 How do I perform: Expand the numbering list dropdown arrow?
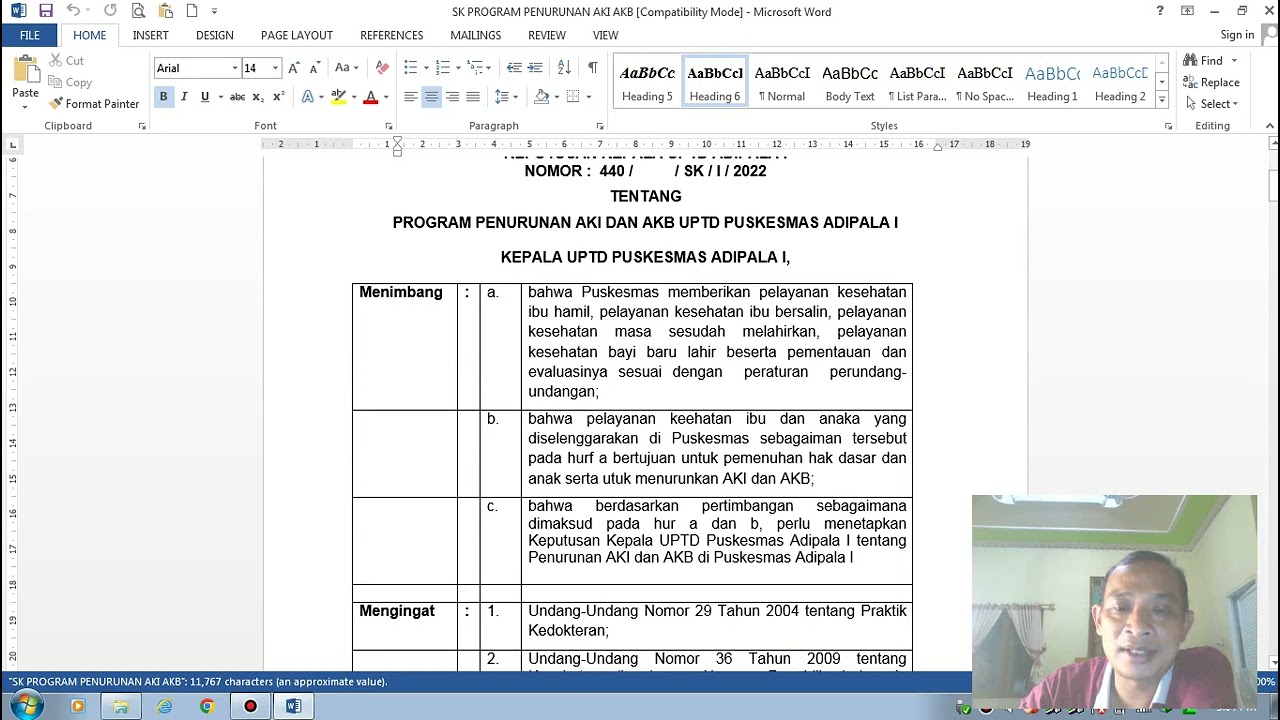coord(458,68)
